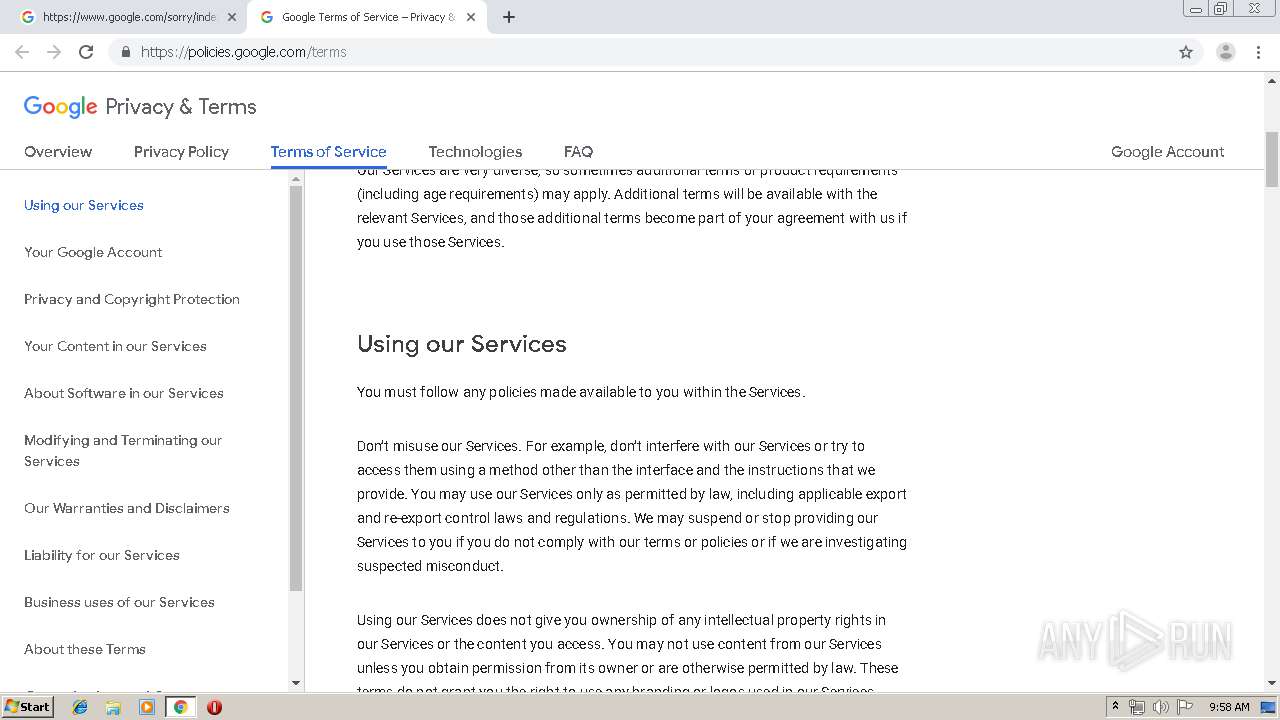The width and height of the screenshot is (1280, 720).
Task: Open the Google Account link
Action: pyautogui.click(x=1167, y=152)
